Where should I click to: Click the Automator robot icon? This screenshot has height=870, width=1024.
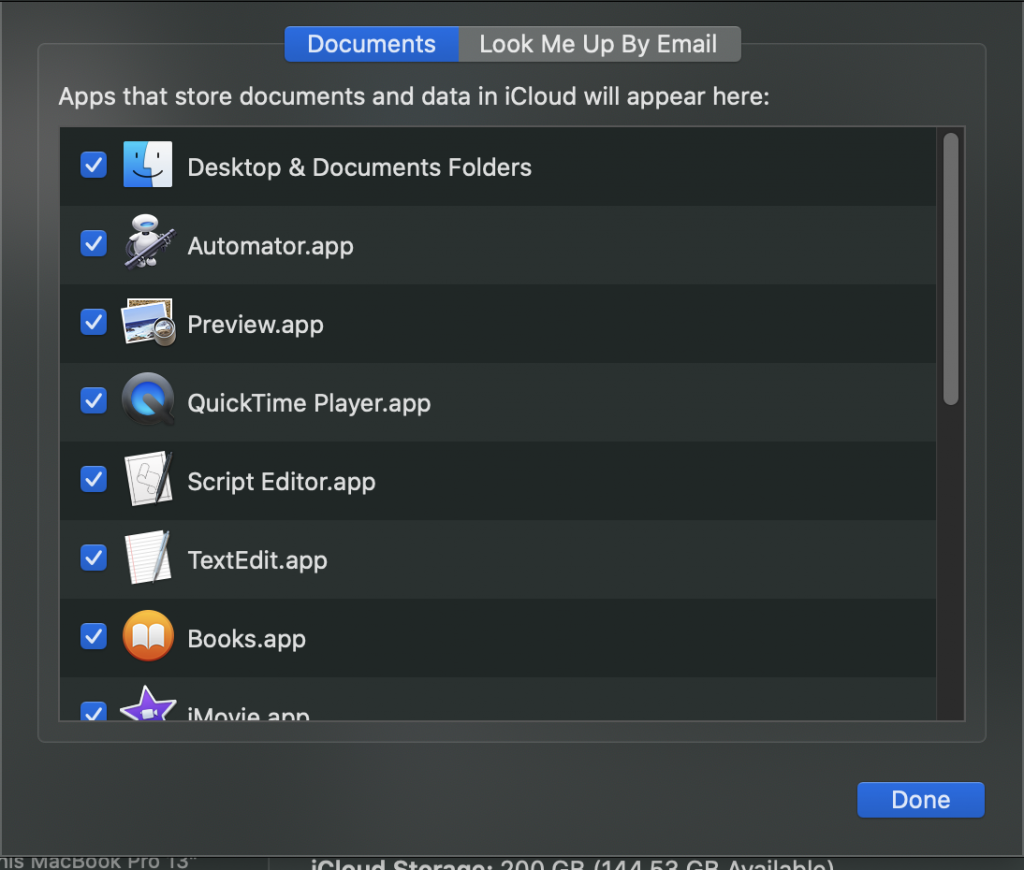[x=150, y=242]
